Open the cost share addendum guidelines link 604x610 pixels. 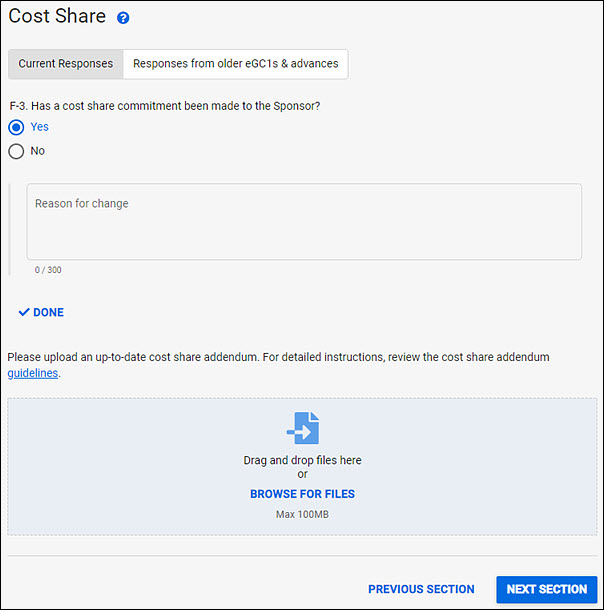[x=33, y=373]
